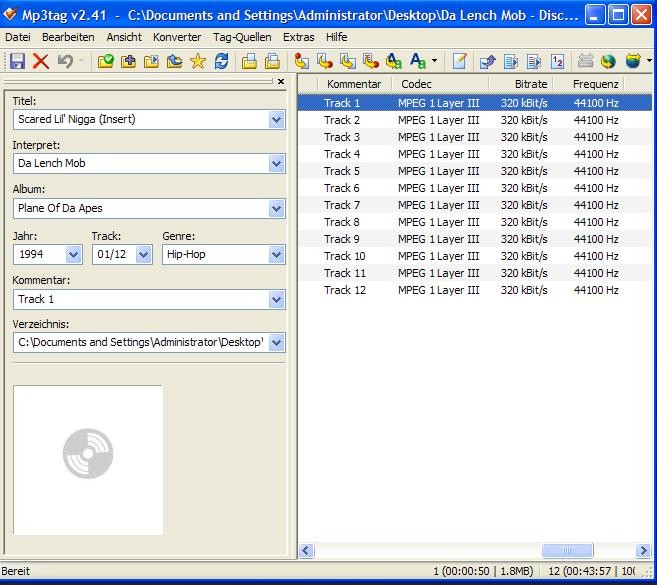Screen dimensions: 657x585
Task: Click the folder icon left of the star
Action: tap(174, 62)
